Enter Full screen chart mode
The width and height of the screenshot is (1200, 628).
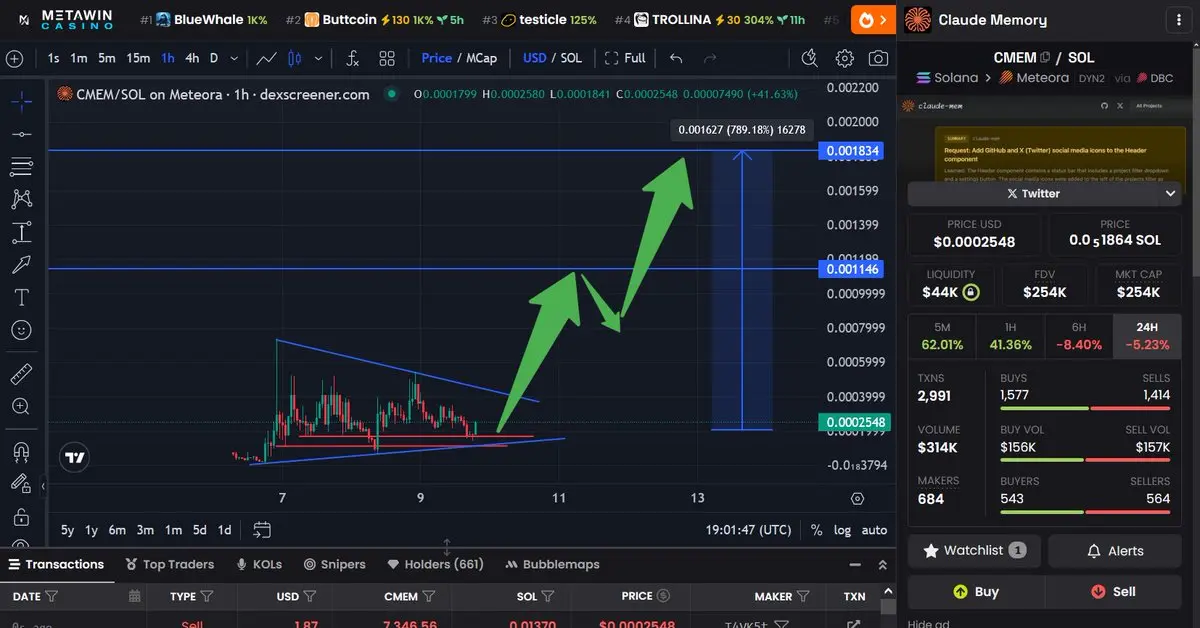pyautogui.click(x=625, y=58)
